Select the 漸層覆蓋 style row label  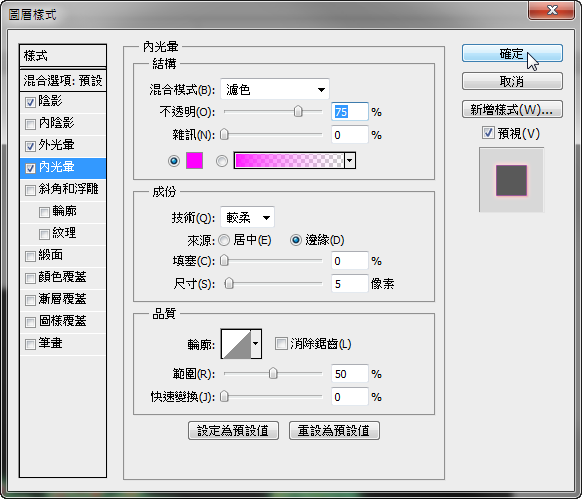tap(62, 299)
